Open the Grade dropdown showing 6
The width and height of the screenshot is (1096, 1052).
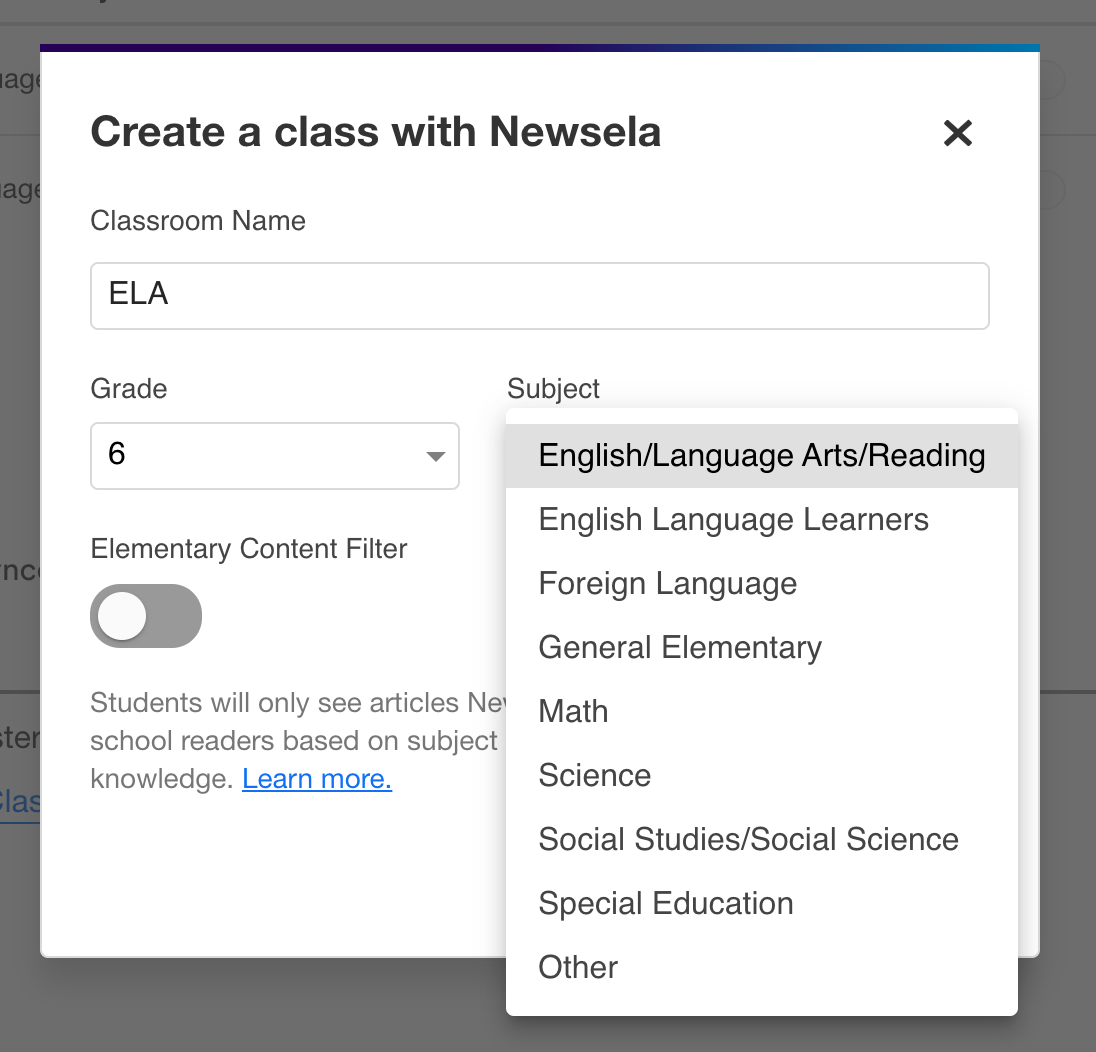[x=260, y=456]
